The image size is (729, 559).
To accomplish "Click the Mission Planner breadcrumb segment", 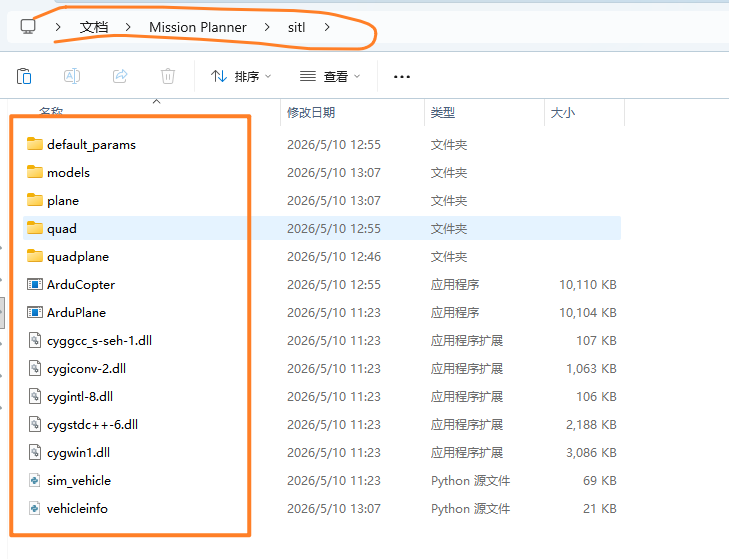I will tap(198, 27).
